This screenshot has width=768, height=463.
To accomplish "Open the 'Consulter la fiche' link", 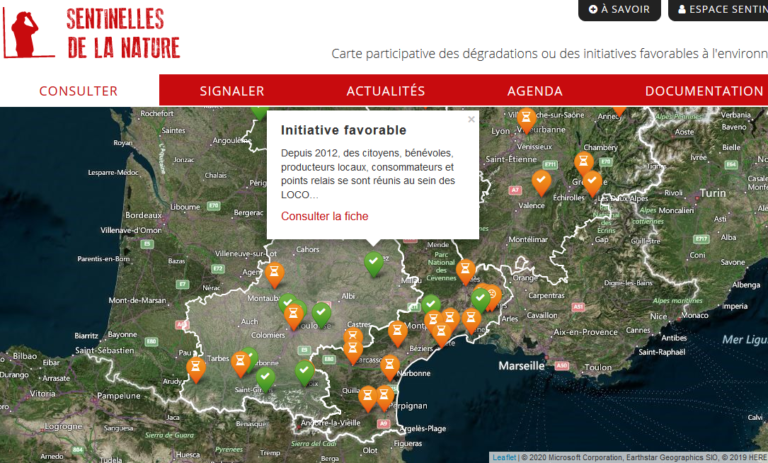I will pos(324,216).
